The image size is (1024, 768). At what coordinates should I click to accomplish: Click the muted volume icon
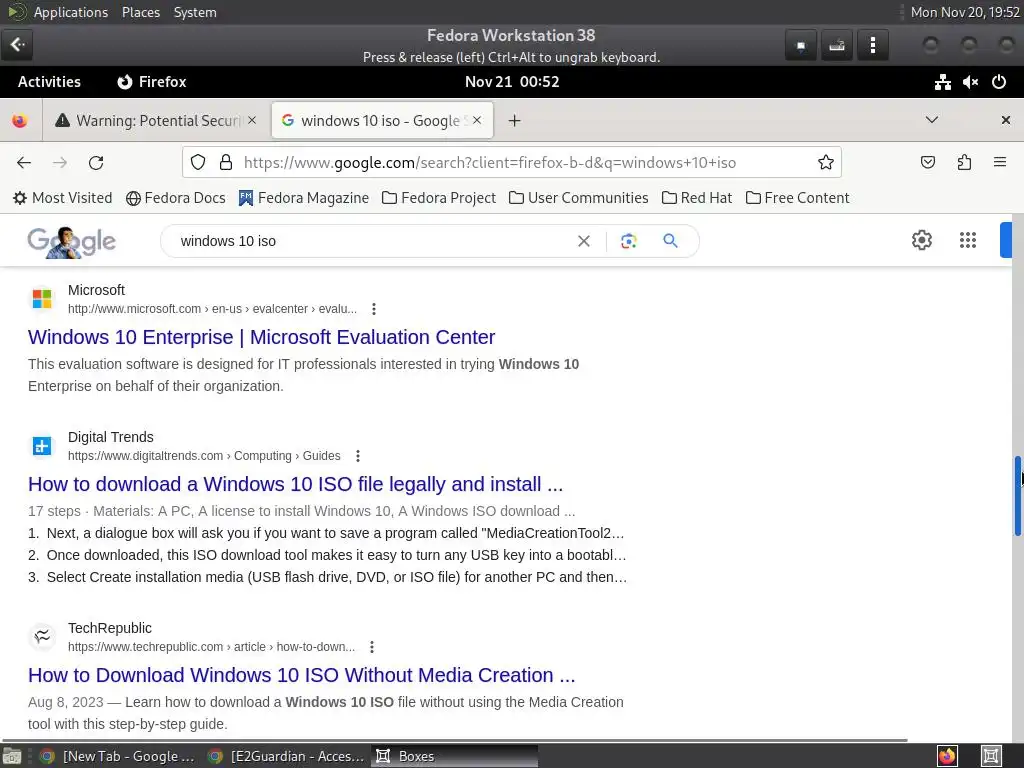970,82
